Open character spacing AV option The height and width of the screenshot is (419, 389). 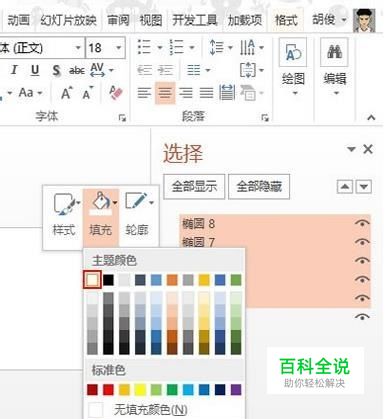tap(102, 70)
